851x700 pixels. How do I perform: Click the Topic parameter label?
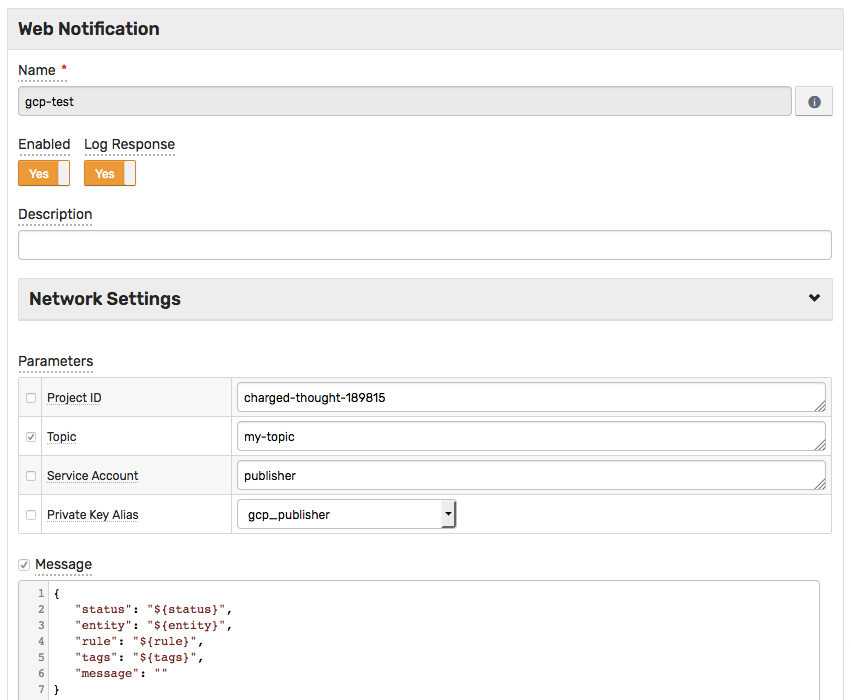point(61,437)
